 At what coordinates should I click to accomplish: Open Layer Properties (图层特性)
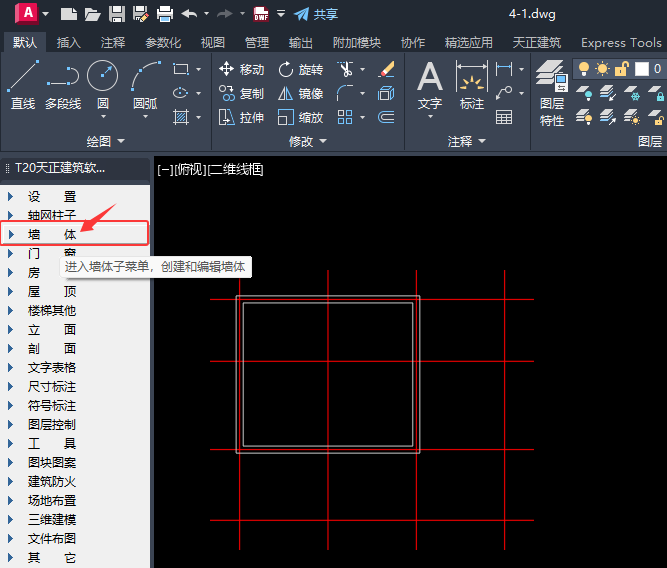click(552, 93)
